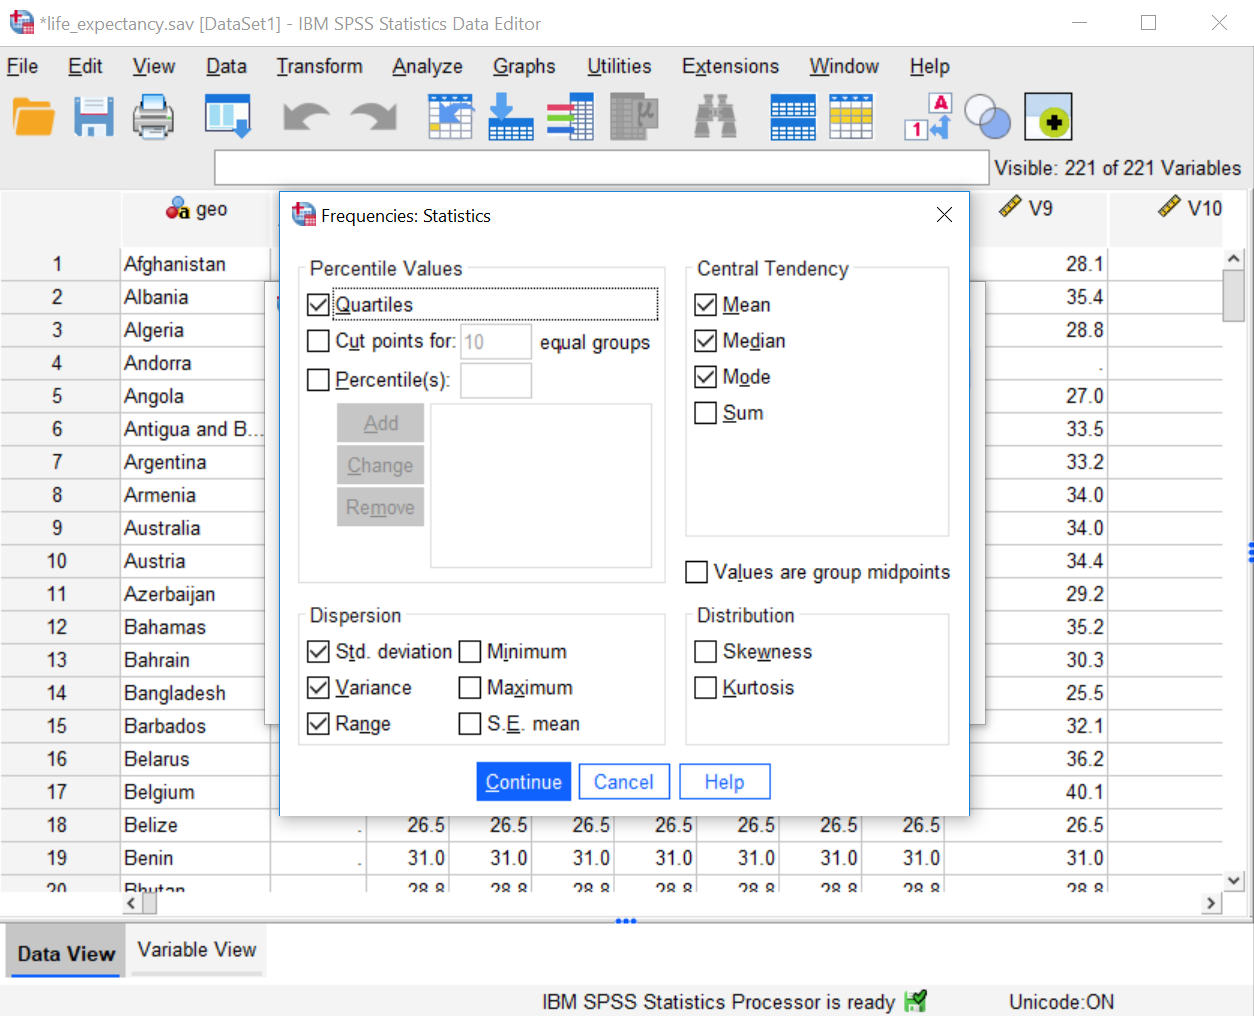
Task: Enable the Percentile(s) checkbox
Action: click(318, 380)
